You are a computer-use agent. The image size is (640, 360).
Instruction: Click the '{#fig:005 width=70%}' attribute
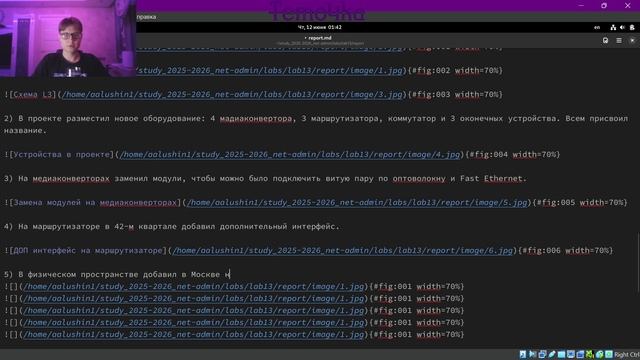[580, 202]
